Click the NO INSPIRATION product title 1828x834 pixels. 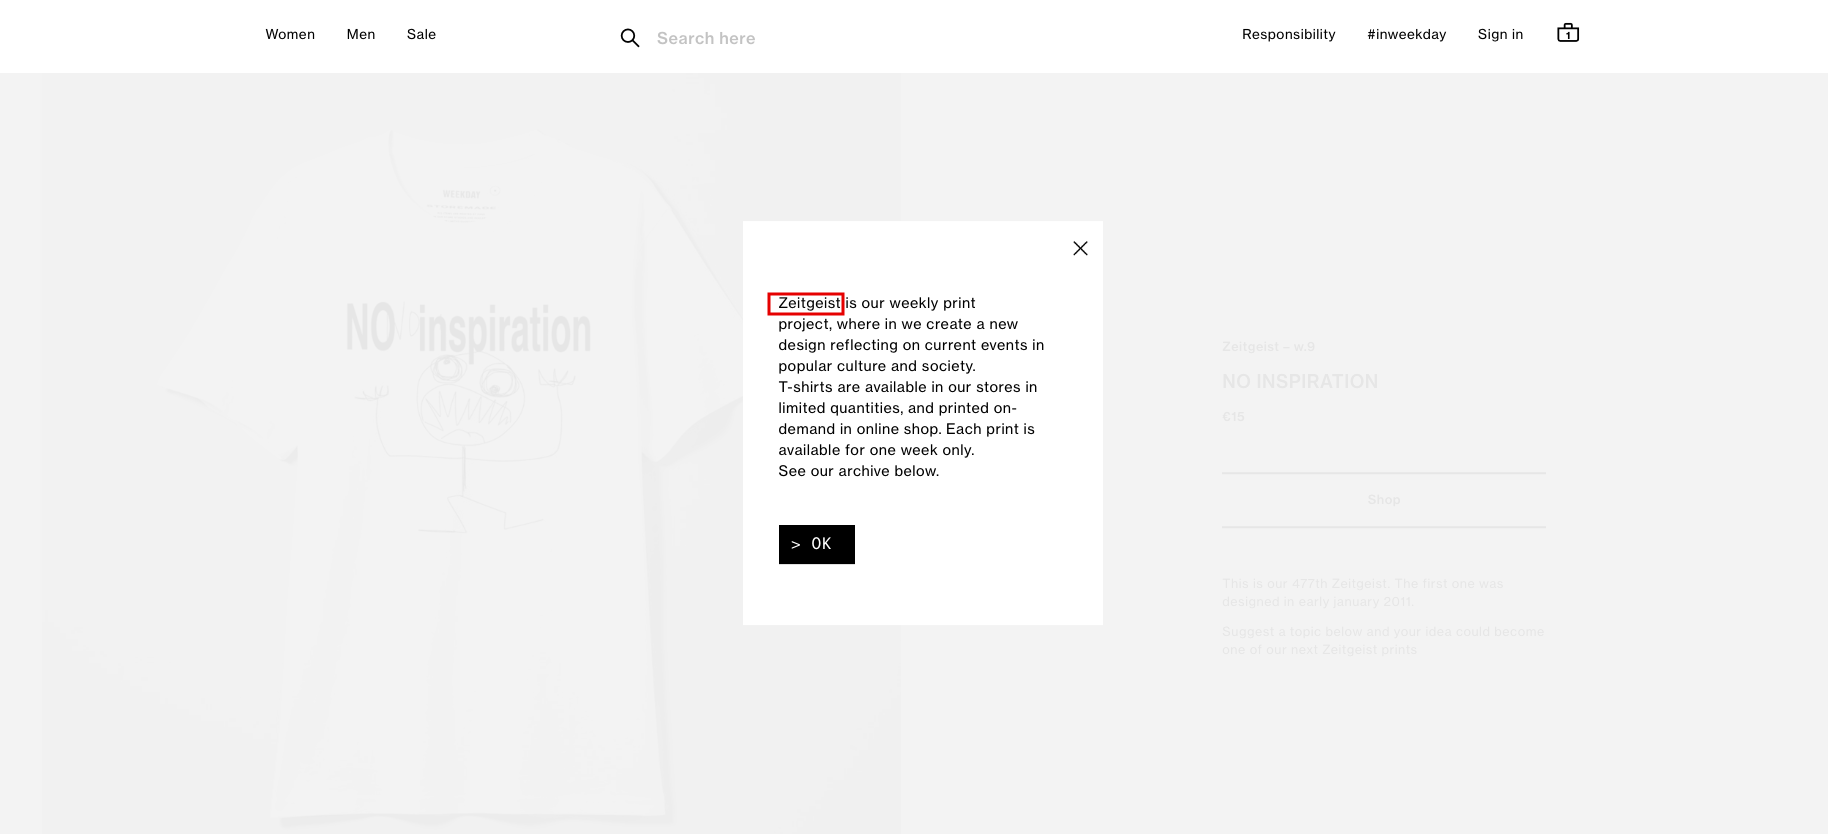click(x=1299, y=381)
